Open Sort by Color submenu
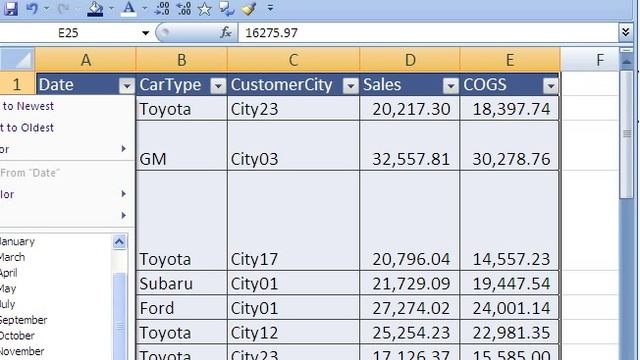Viewport: 640px width, 360px height. click(67, 149)
